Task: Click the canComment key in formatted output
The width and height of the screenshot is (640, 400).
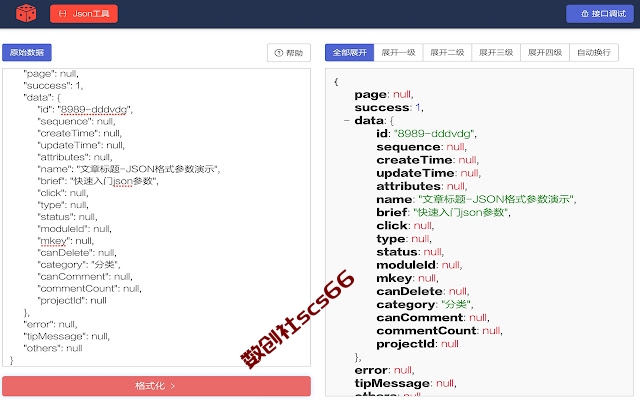Action: 420,318
